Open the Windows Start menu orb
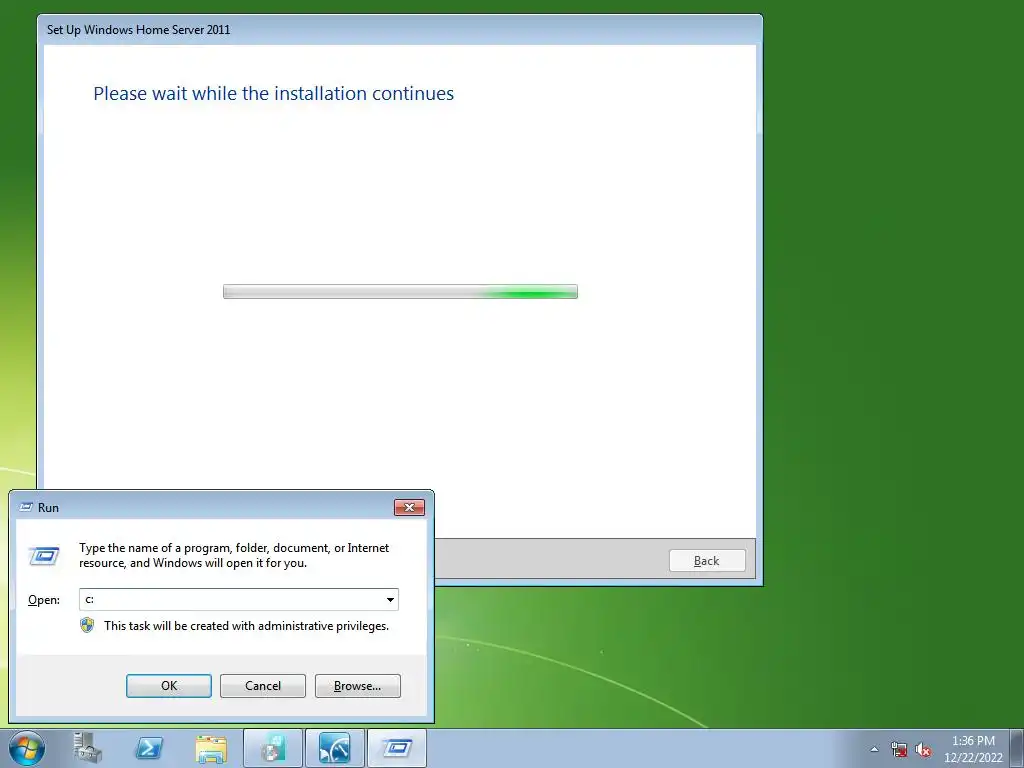Image resolution: width=1024 pixels, height=768 pixels. point(27,748)
